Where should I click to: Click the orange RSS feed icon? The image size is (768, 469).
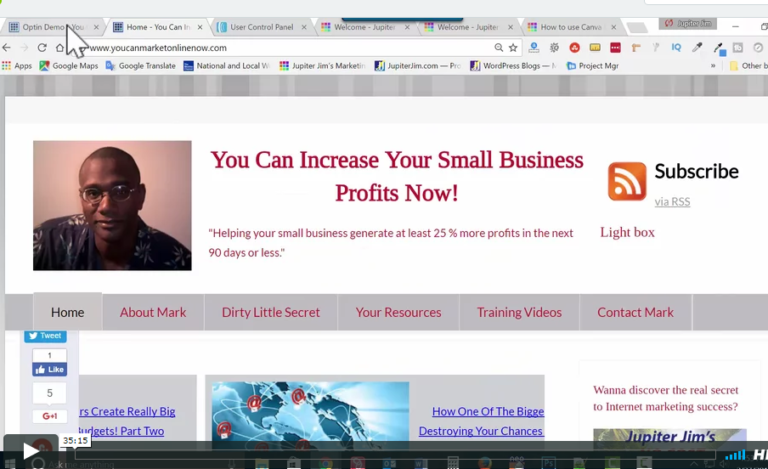[x=627, y=181]
